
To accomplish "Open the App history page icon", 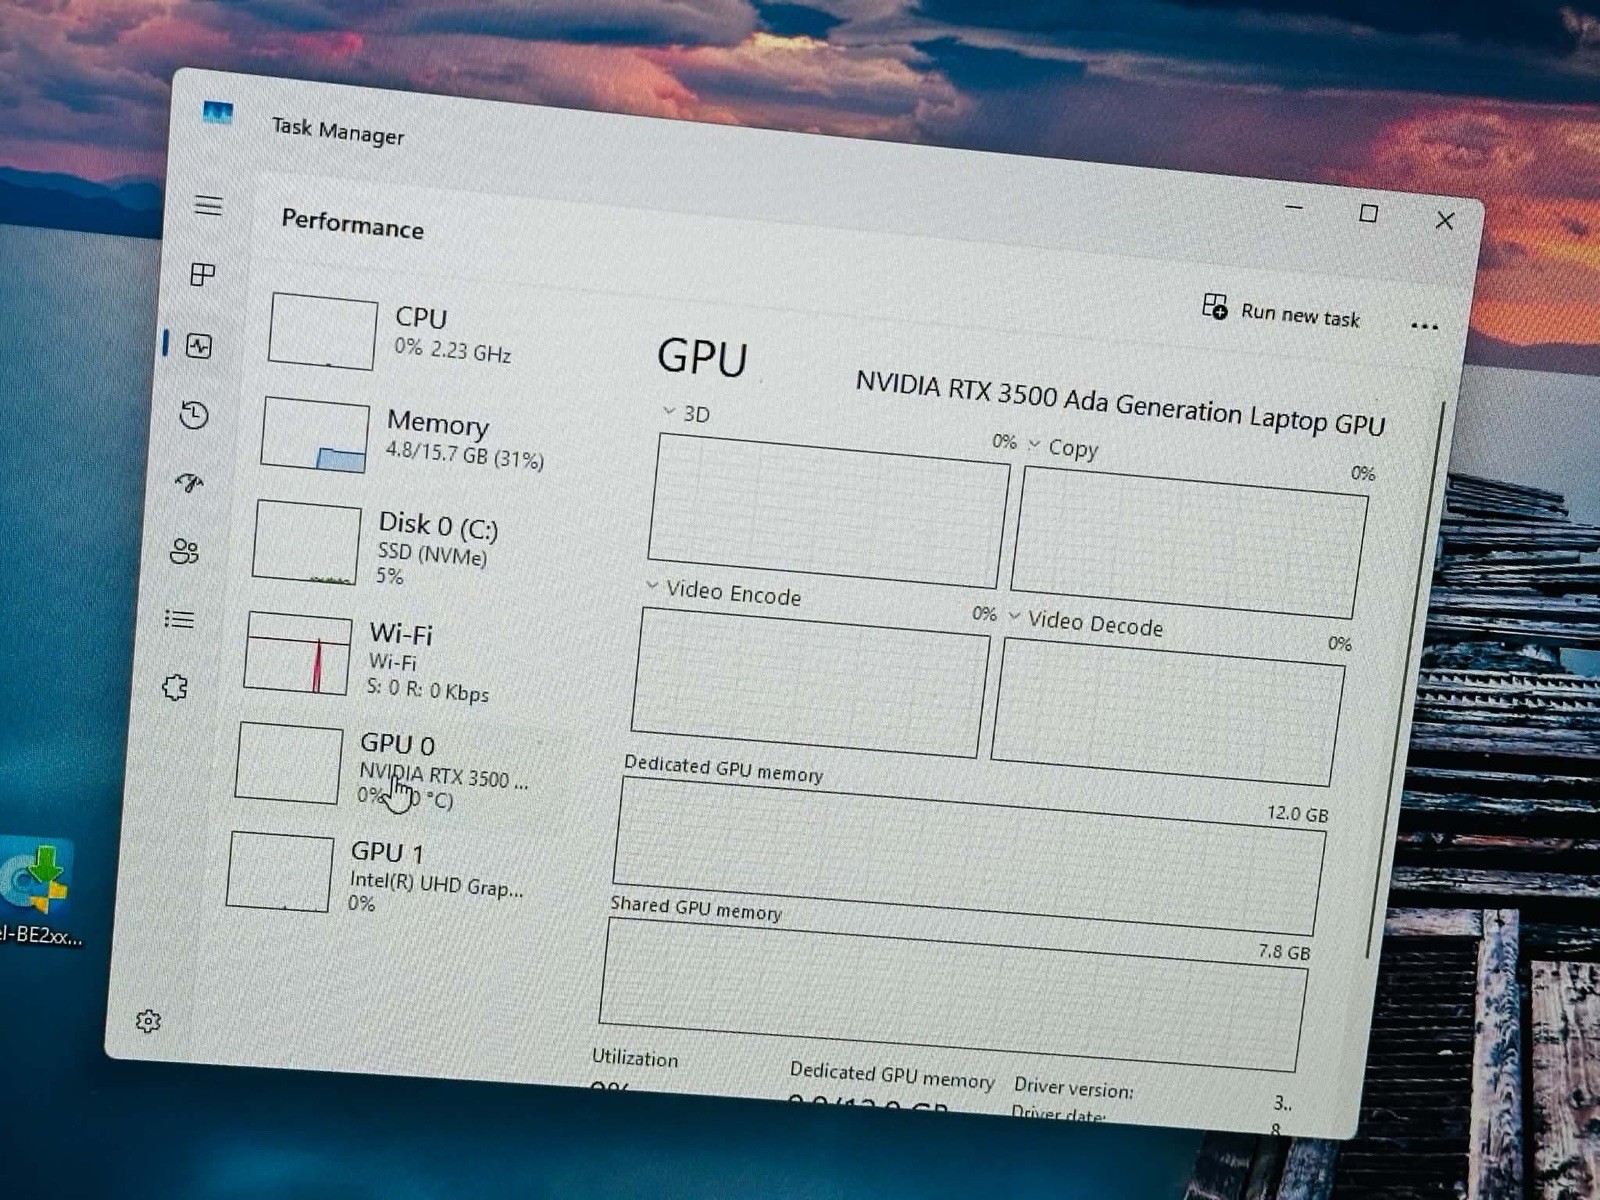I will (194, 415).
